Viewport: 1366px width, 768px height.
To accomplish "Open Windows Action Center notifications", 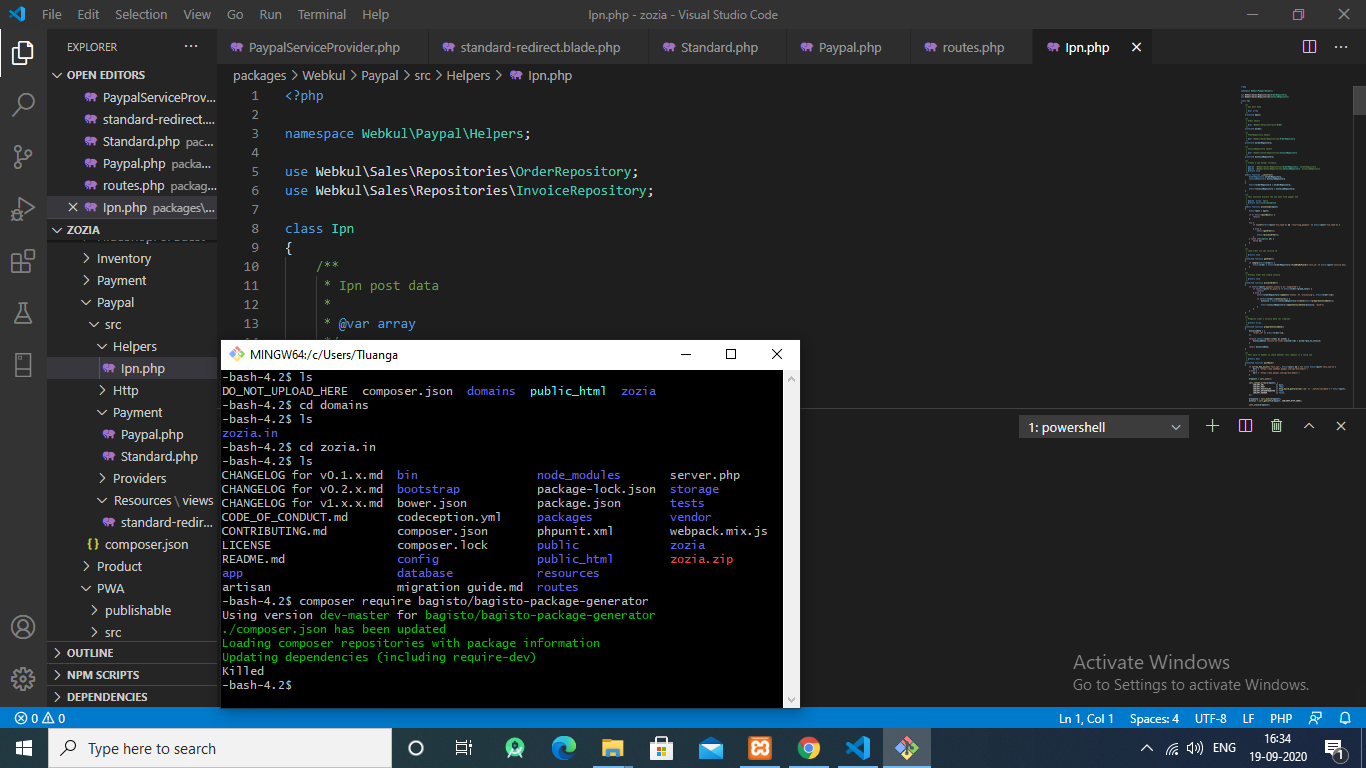I will point(1333,748).
